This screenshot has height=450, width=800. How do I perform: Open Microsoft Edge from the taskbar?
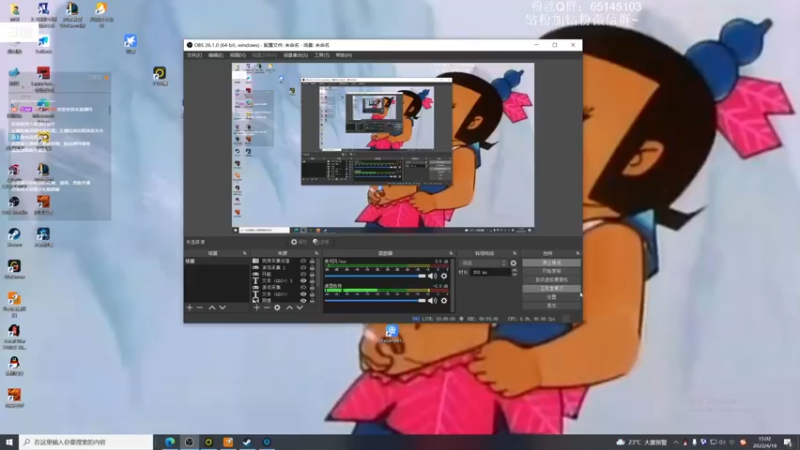point(169,442)
